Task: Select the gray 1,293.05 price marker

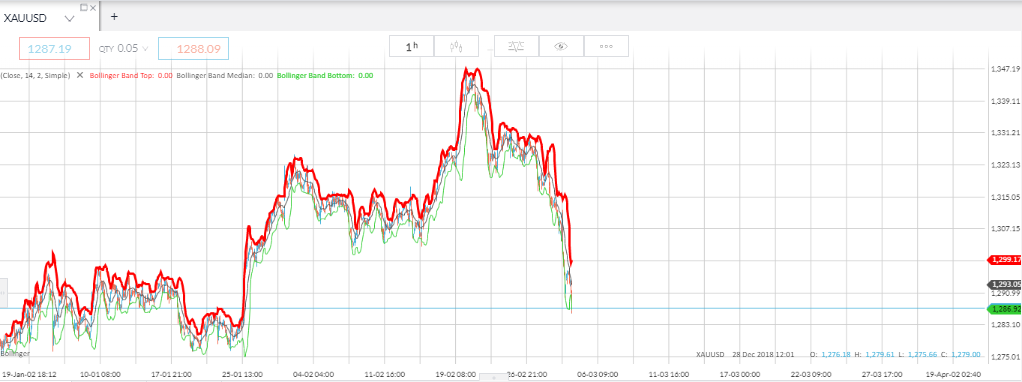Action: (x=1005, y=284)
